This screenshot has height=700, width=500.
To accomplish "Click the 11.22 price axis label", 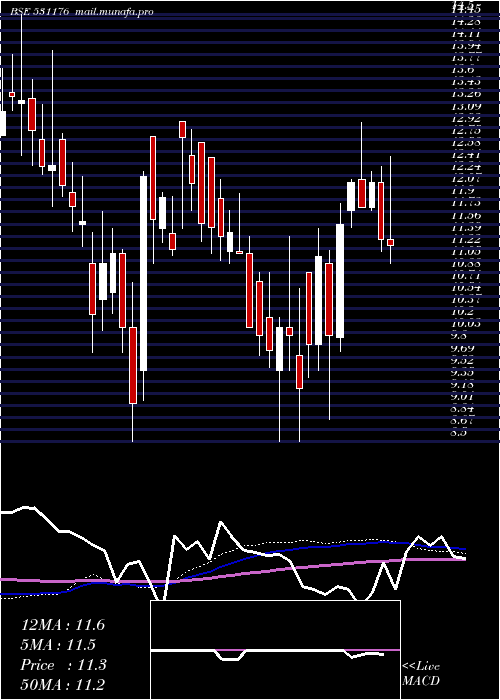I will point(467,240).
